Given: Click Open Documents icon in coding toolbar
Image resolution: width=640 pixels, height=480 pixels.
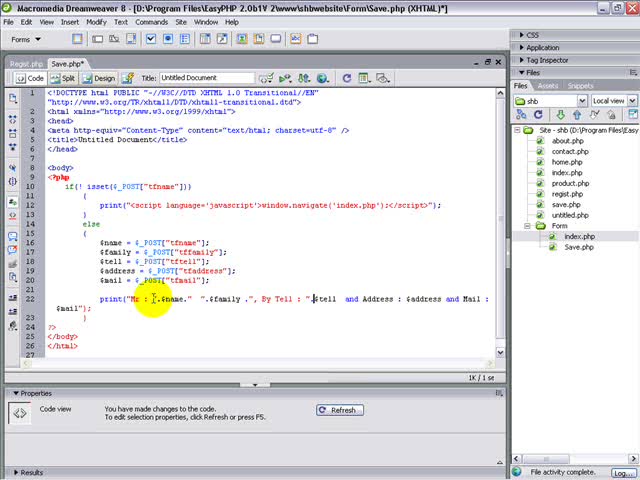Looking at the screenshot, I should (12, 99).
